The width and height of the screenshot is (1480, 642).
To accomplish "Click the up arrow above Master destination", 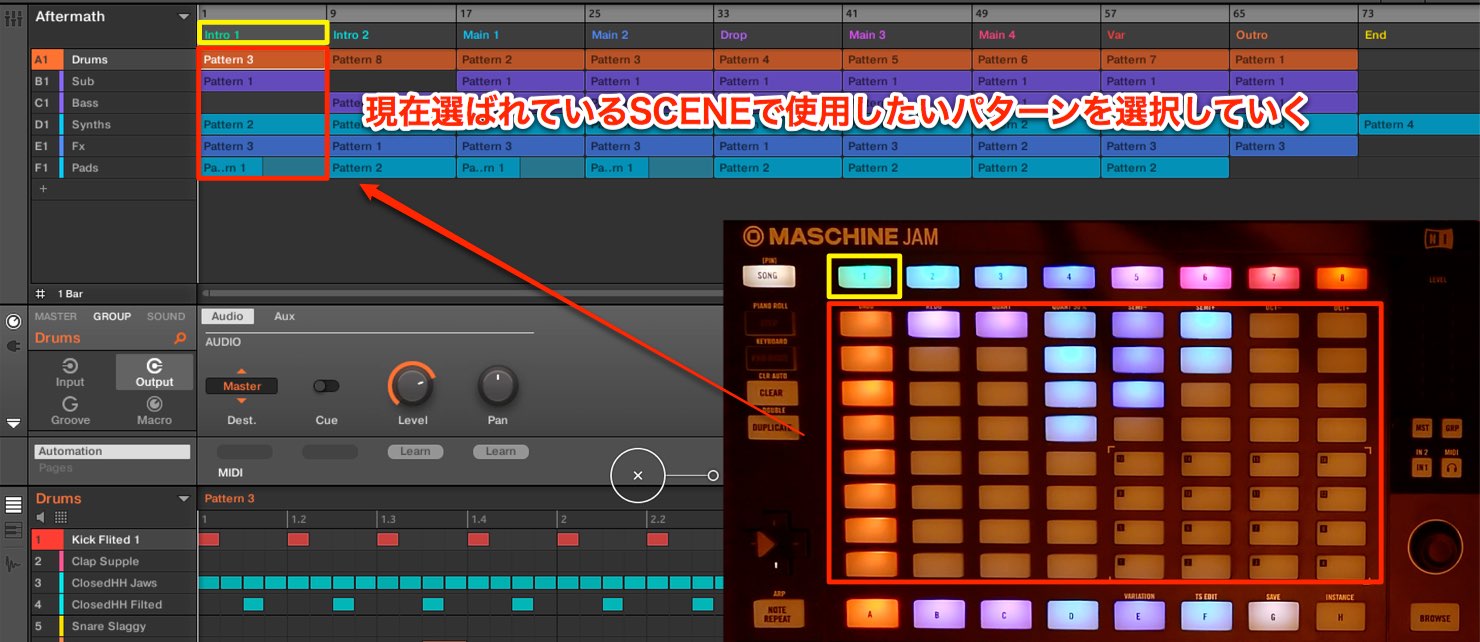I will point(241,372).
